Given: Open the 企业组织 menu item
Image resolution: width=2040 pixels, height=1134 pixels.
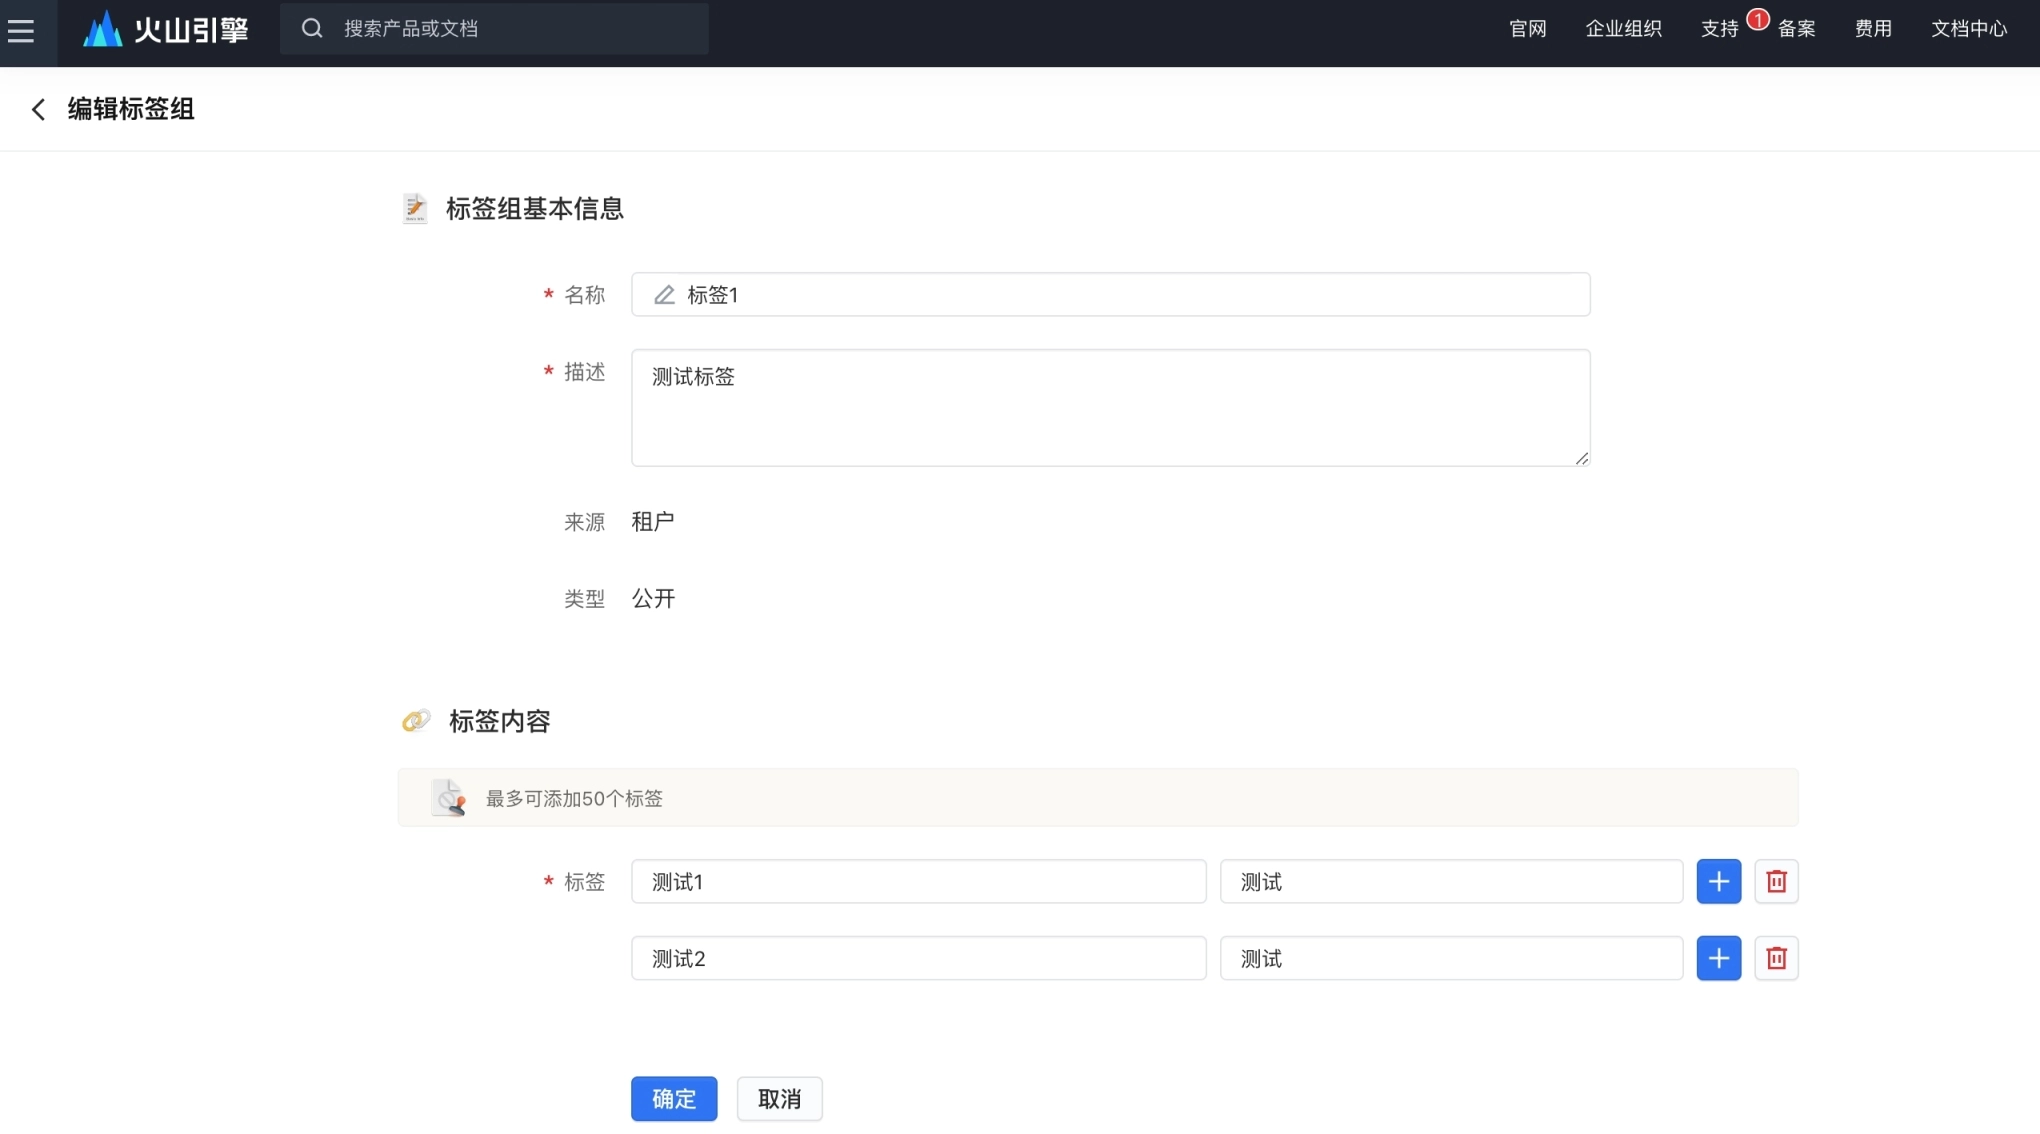Looking at the screenshot, I should click(1623, 29).
